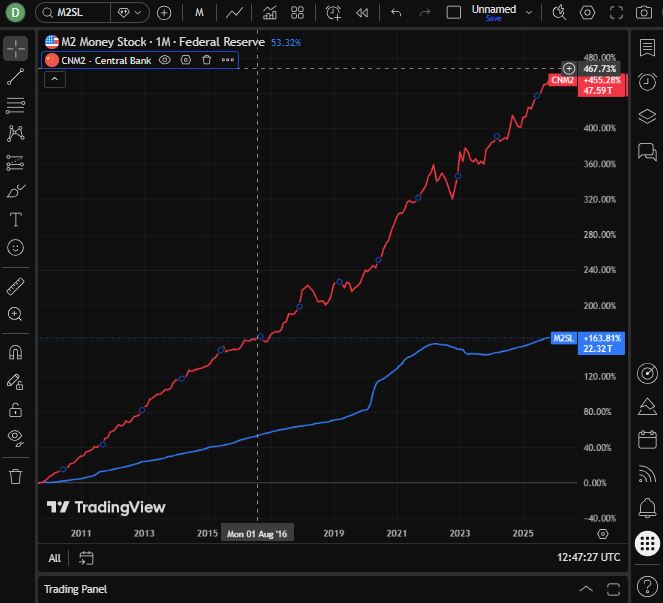Hide the CNM2 comparison series
Screen dimensions: 663x603
(165, 60)
